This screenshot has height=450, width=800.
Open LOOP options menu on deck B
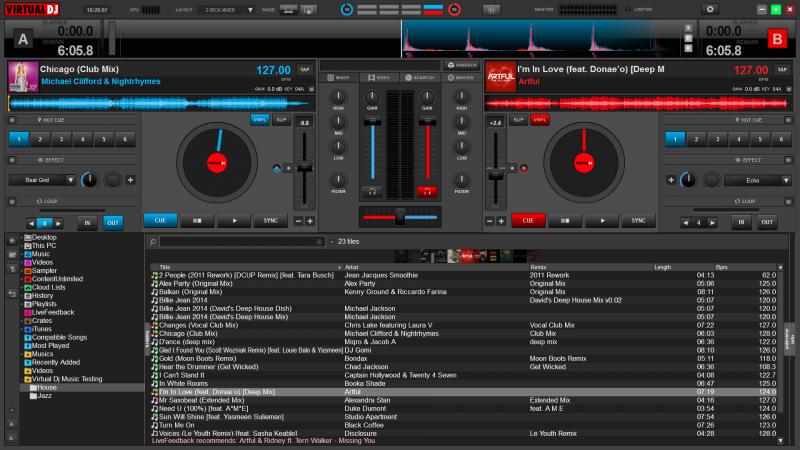(788, 202)
